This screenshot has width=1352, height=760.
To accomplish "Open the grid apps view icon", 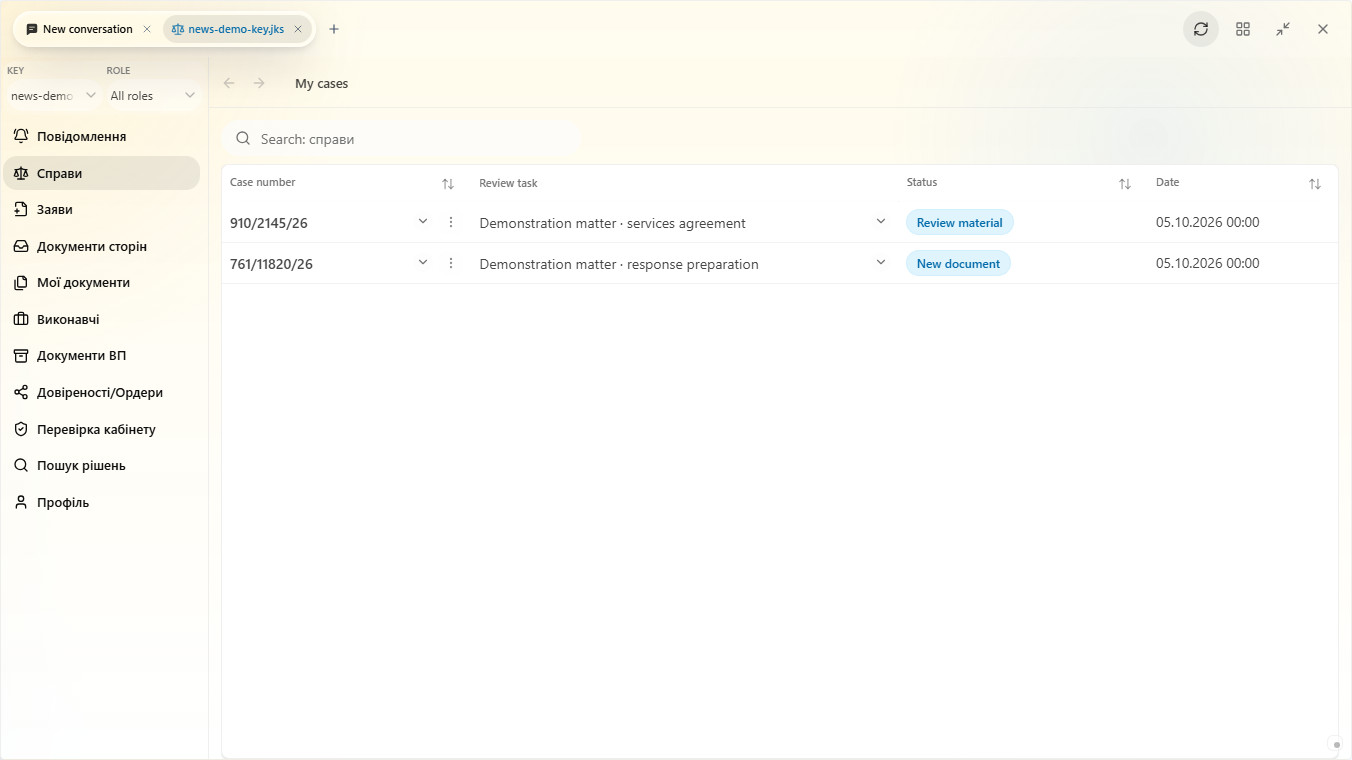I will click(x=1243, y=29).
